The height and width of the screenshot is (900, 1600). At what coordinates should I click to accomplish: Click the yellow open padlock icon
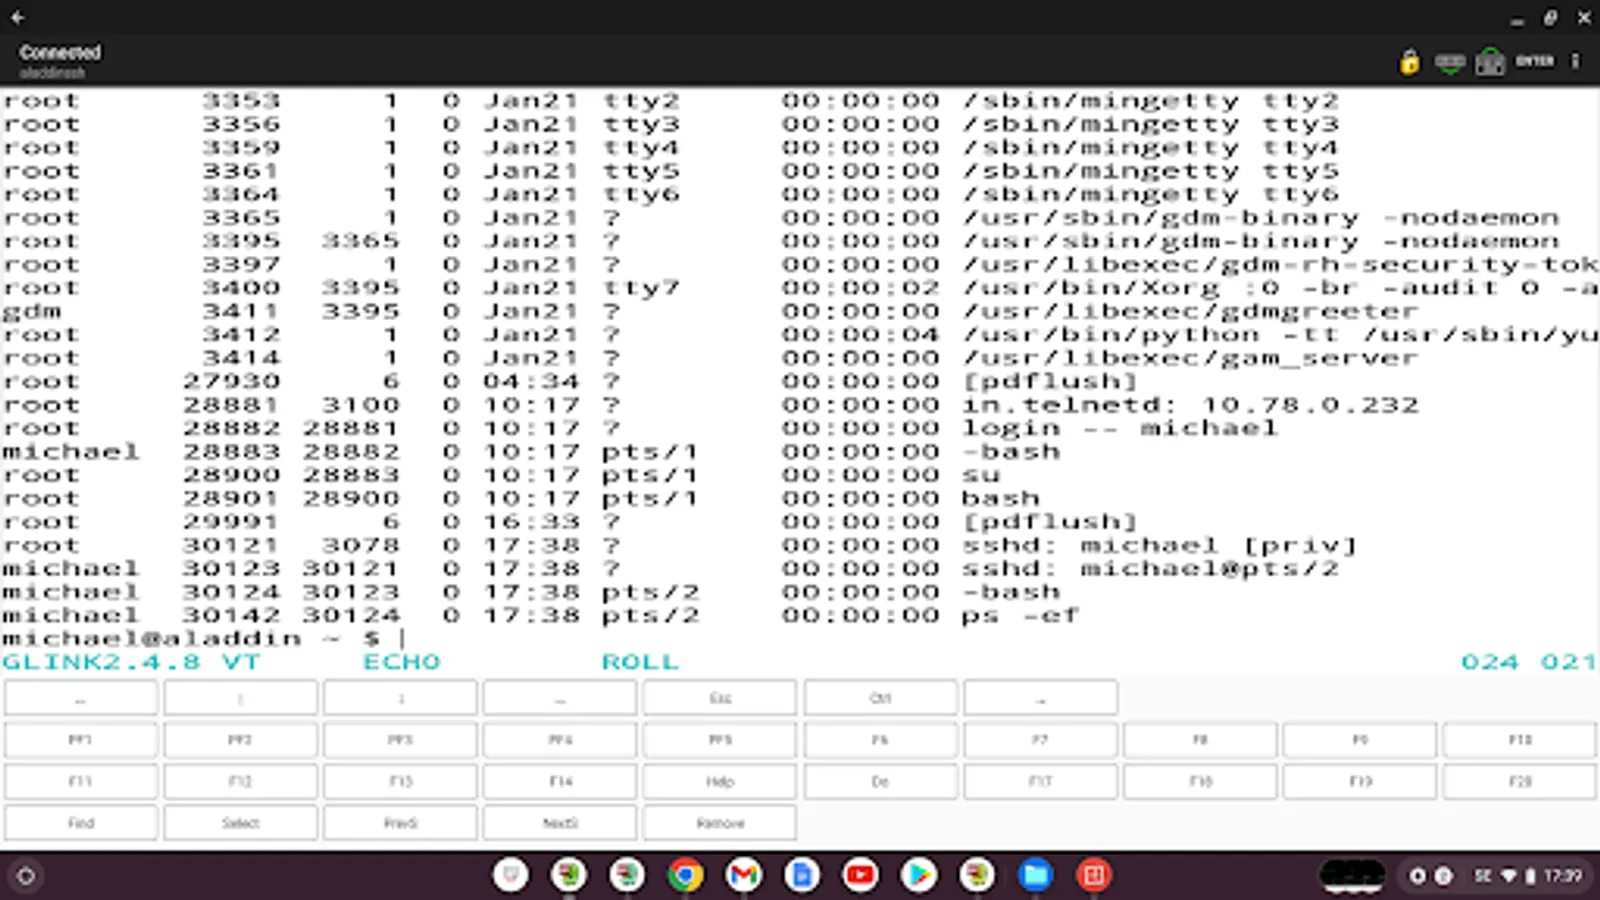1409,62
